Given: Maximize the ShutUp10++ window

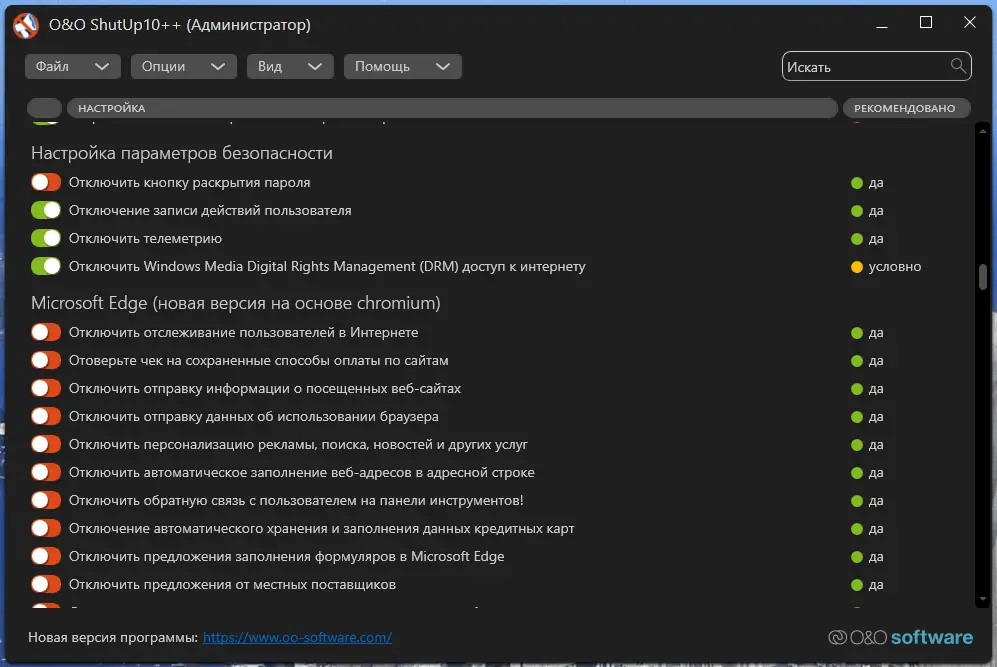Looking at the screenshot, I should click(926, 23).
